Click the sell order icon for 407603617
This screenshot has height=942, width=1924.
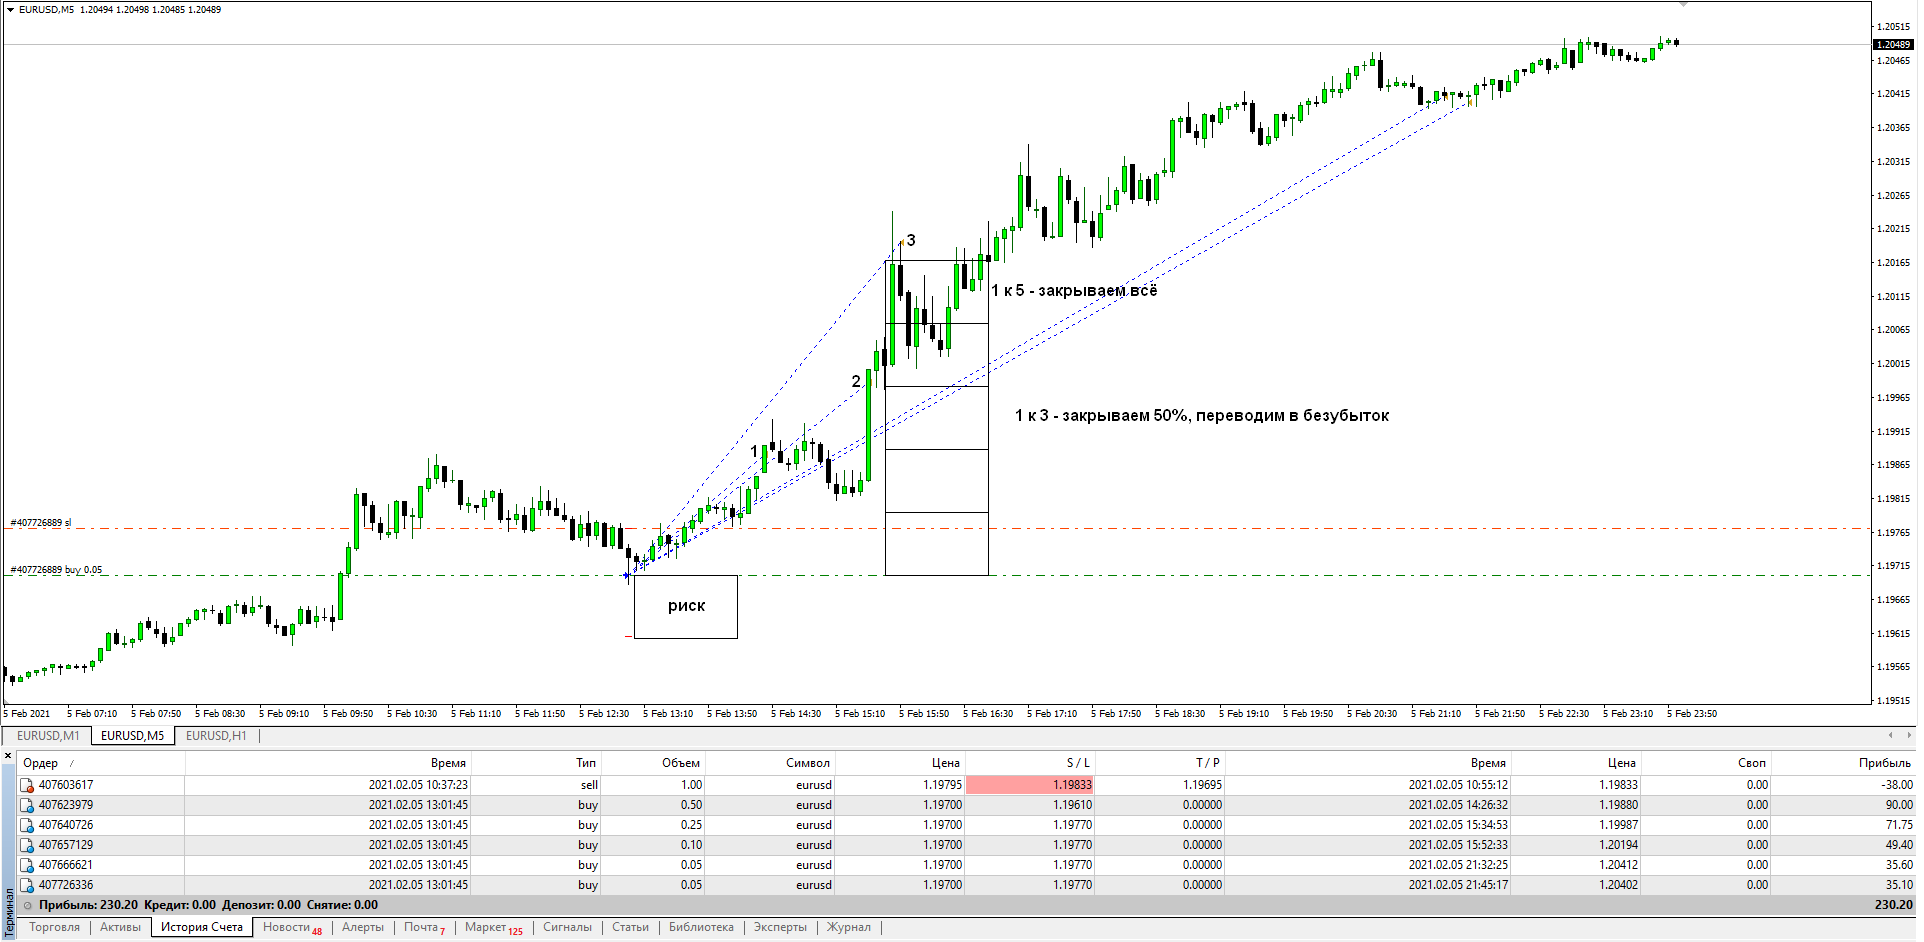coord(28,786)
